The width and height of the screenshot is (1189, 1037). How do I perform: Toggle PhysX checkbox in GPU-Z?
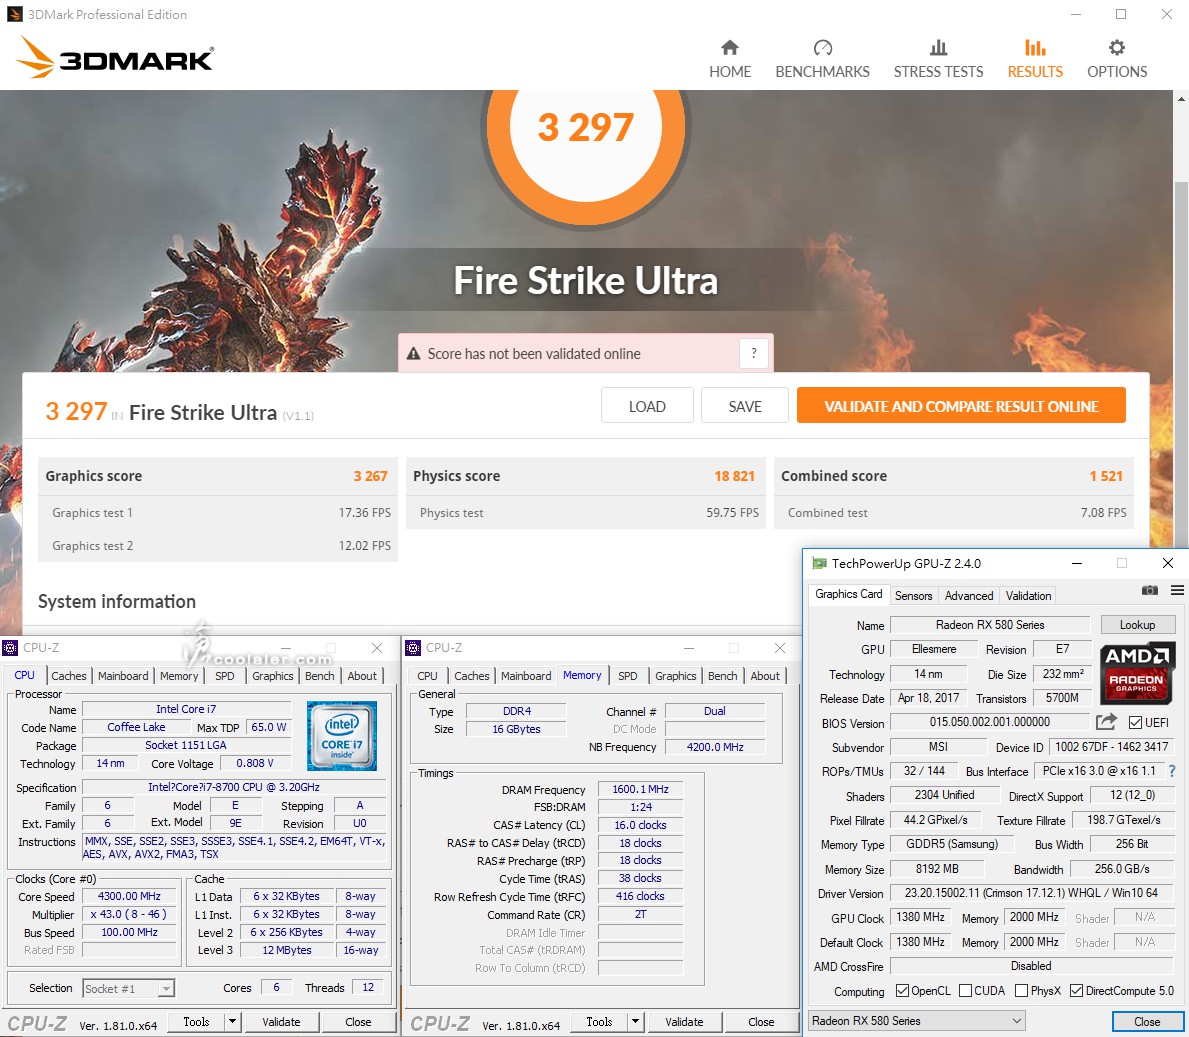point(1021,991)
